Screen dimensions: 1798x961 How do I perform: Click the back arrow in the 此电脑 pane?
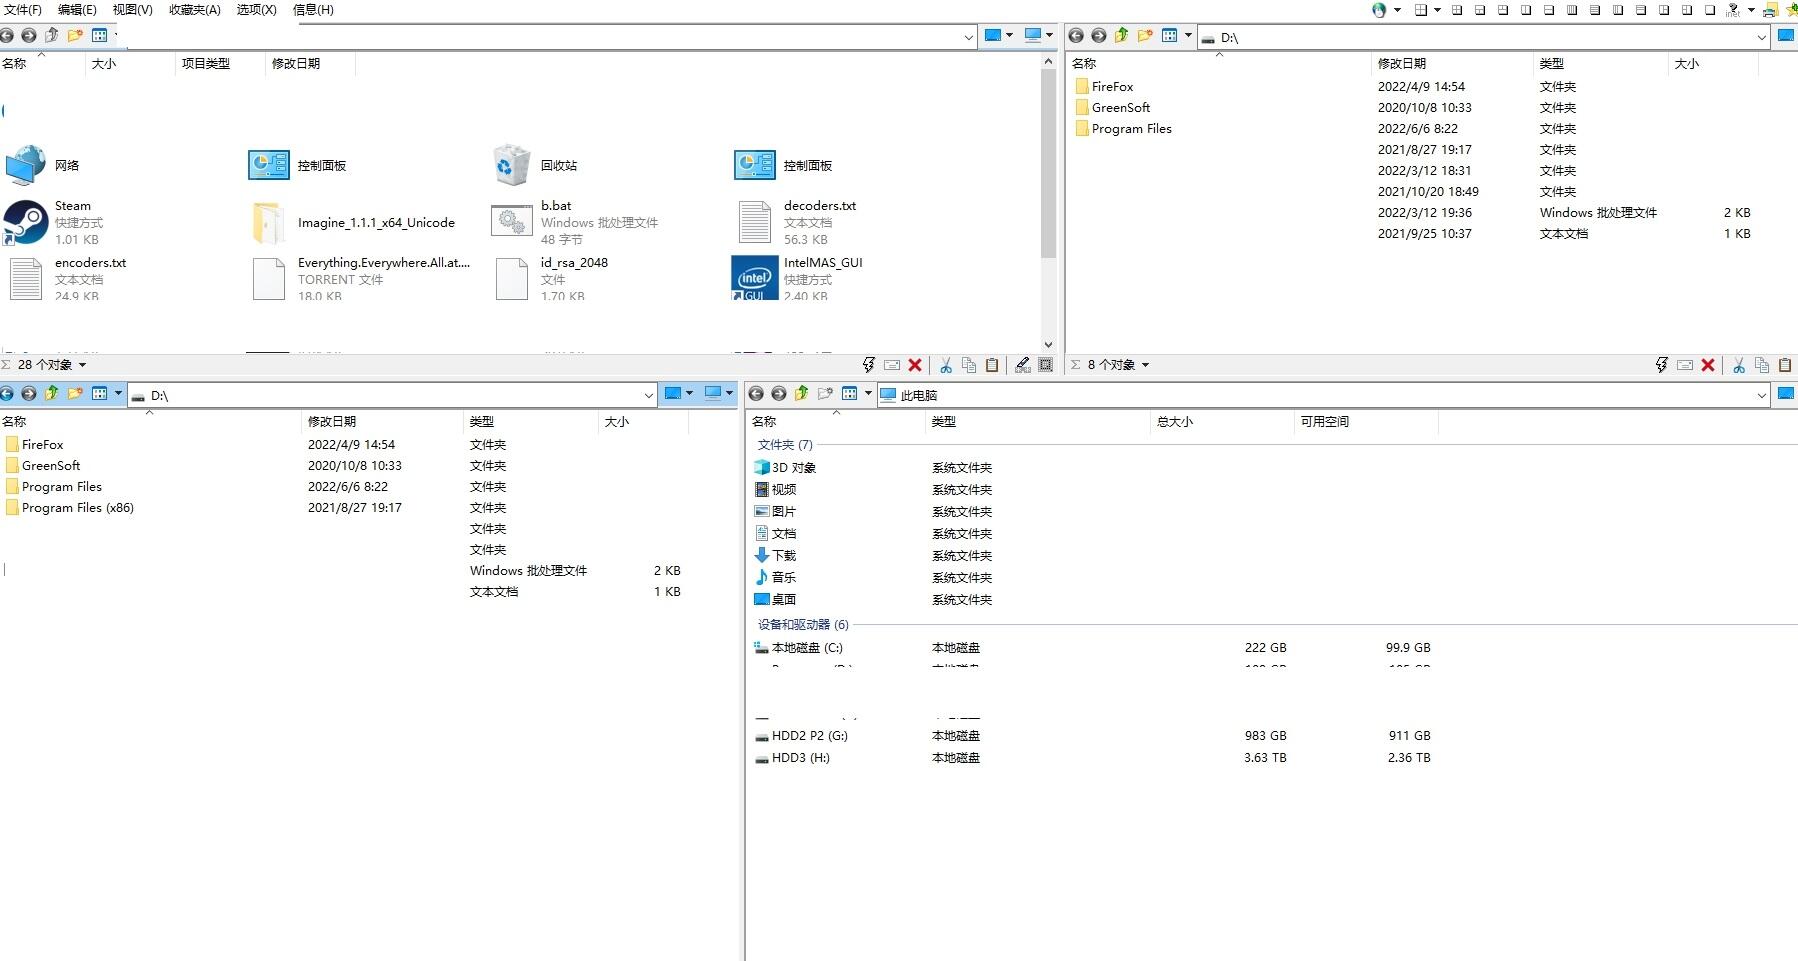coord(756,394)
